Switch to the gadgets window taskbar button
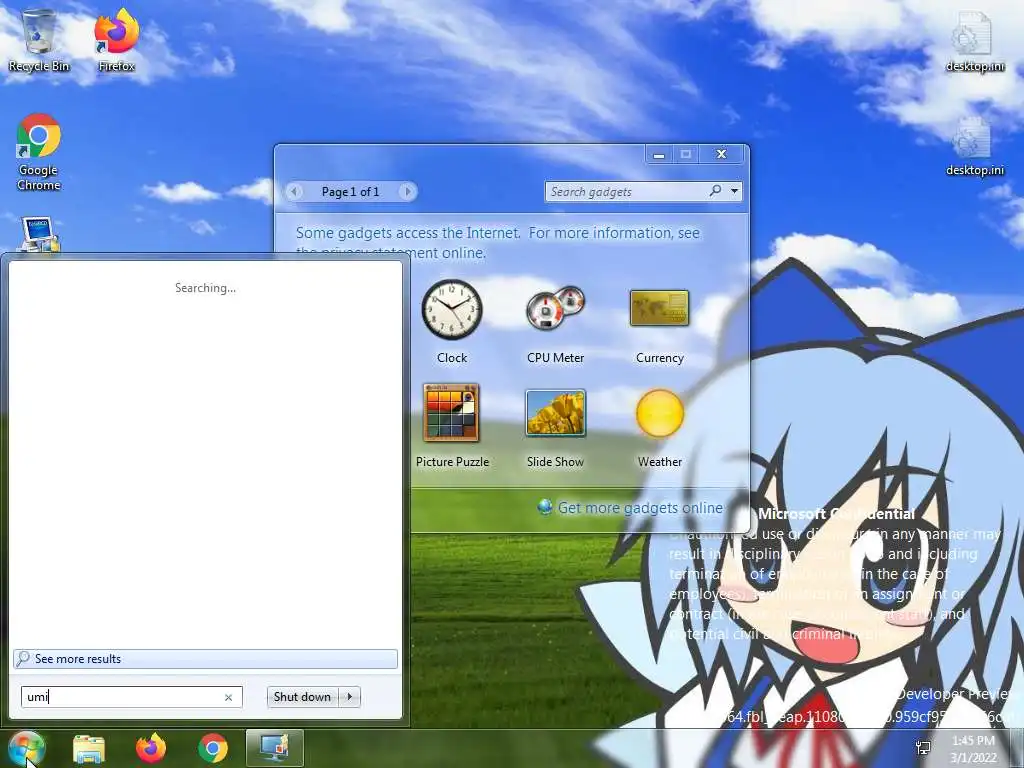1024x768 pixels. (x=275, y=748)
